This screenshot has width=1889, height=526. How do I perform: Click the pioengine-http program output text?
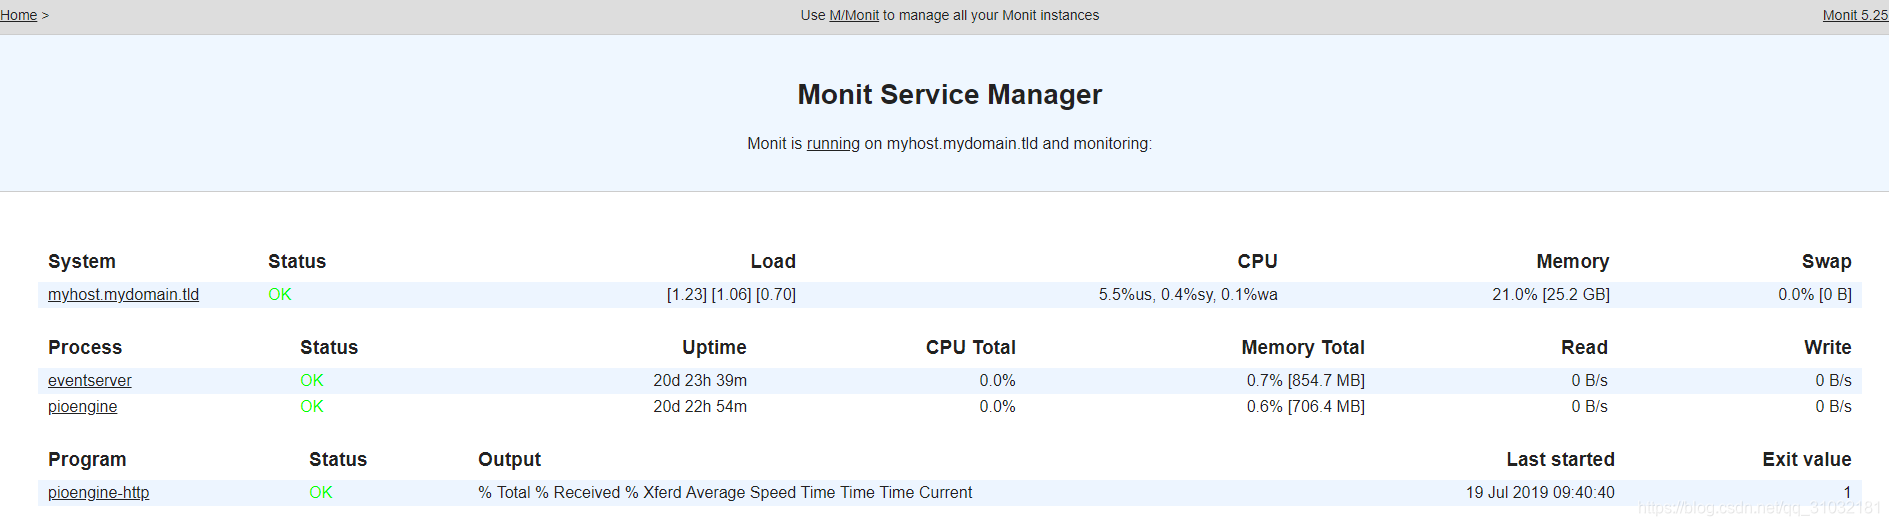coord(725,493)
